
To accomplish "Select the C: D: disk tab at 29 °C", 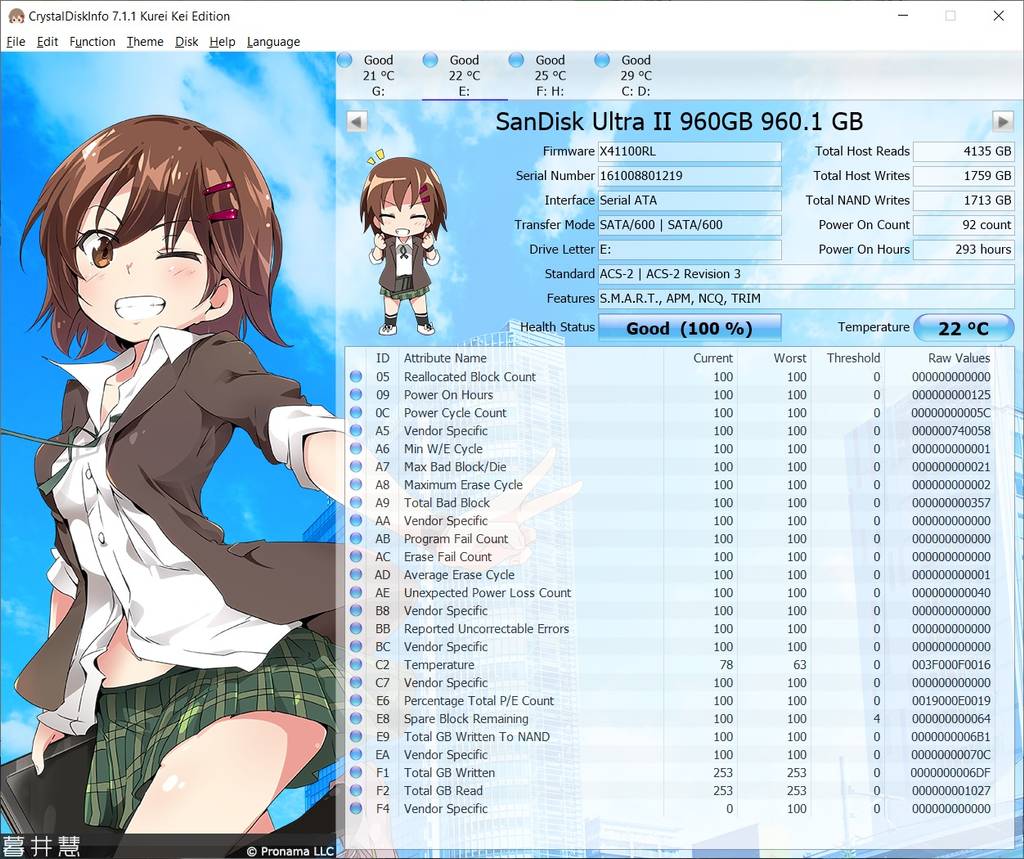I will (635, 76).
